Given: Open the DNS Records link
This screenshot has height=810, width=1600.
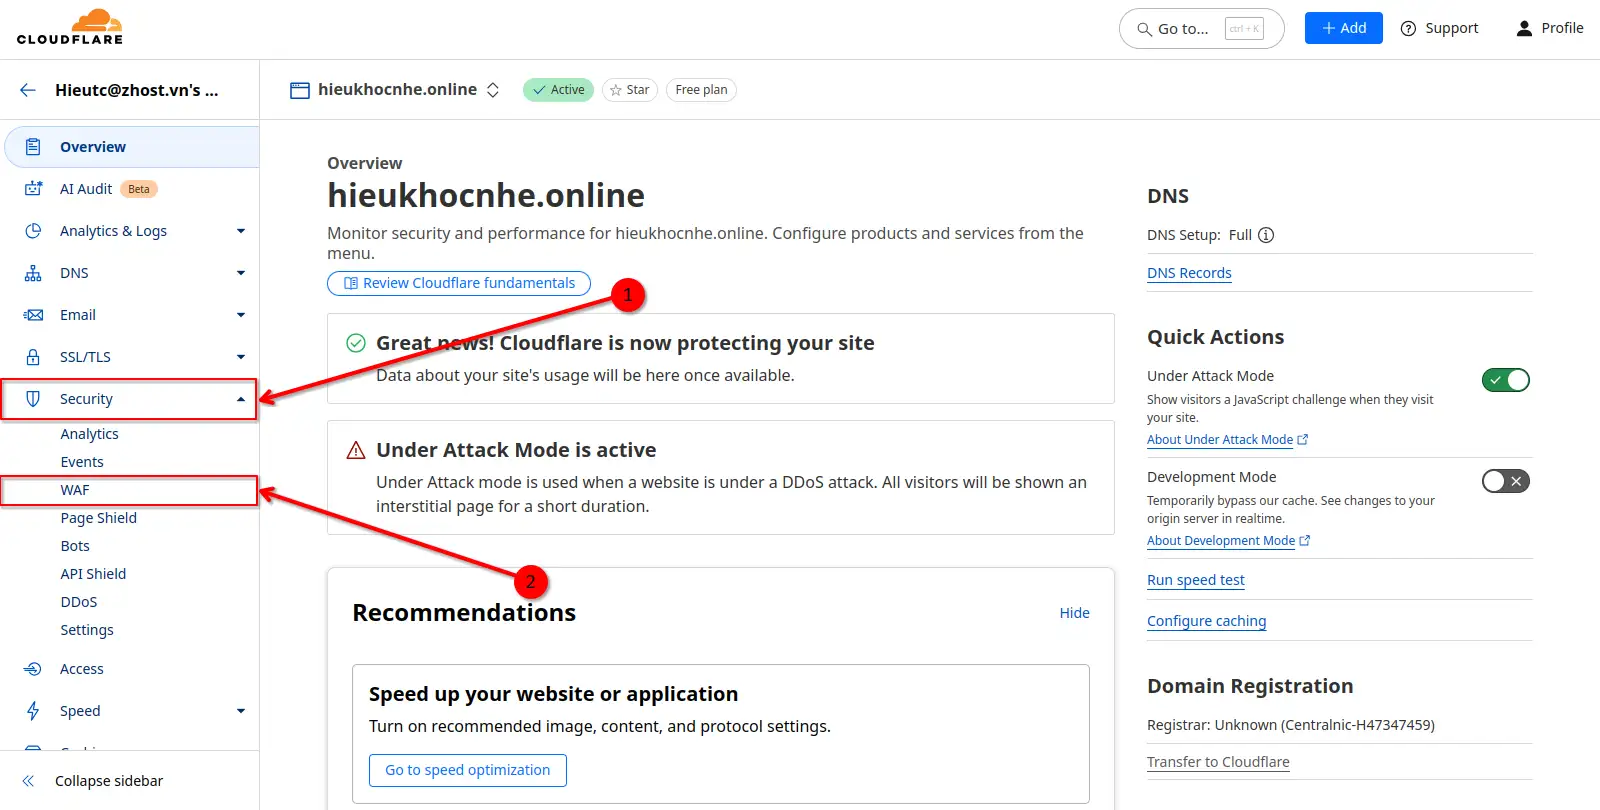Looking at the screenshot, I should pos(1189,273).
